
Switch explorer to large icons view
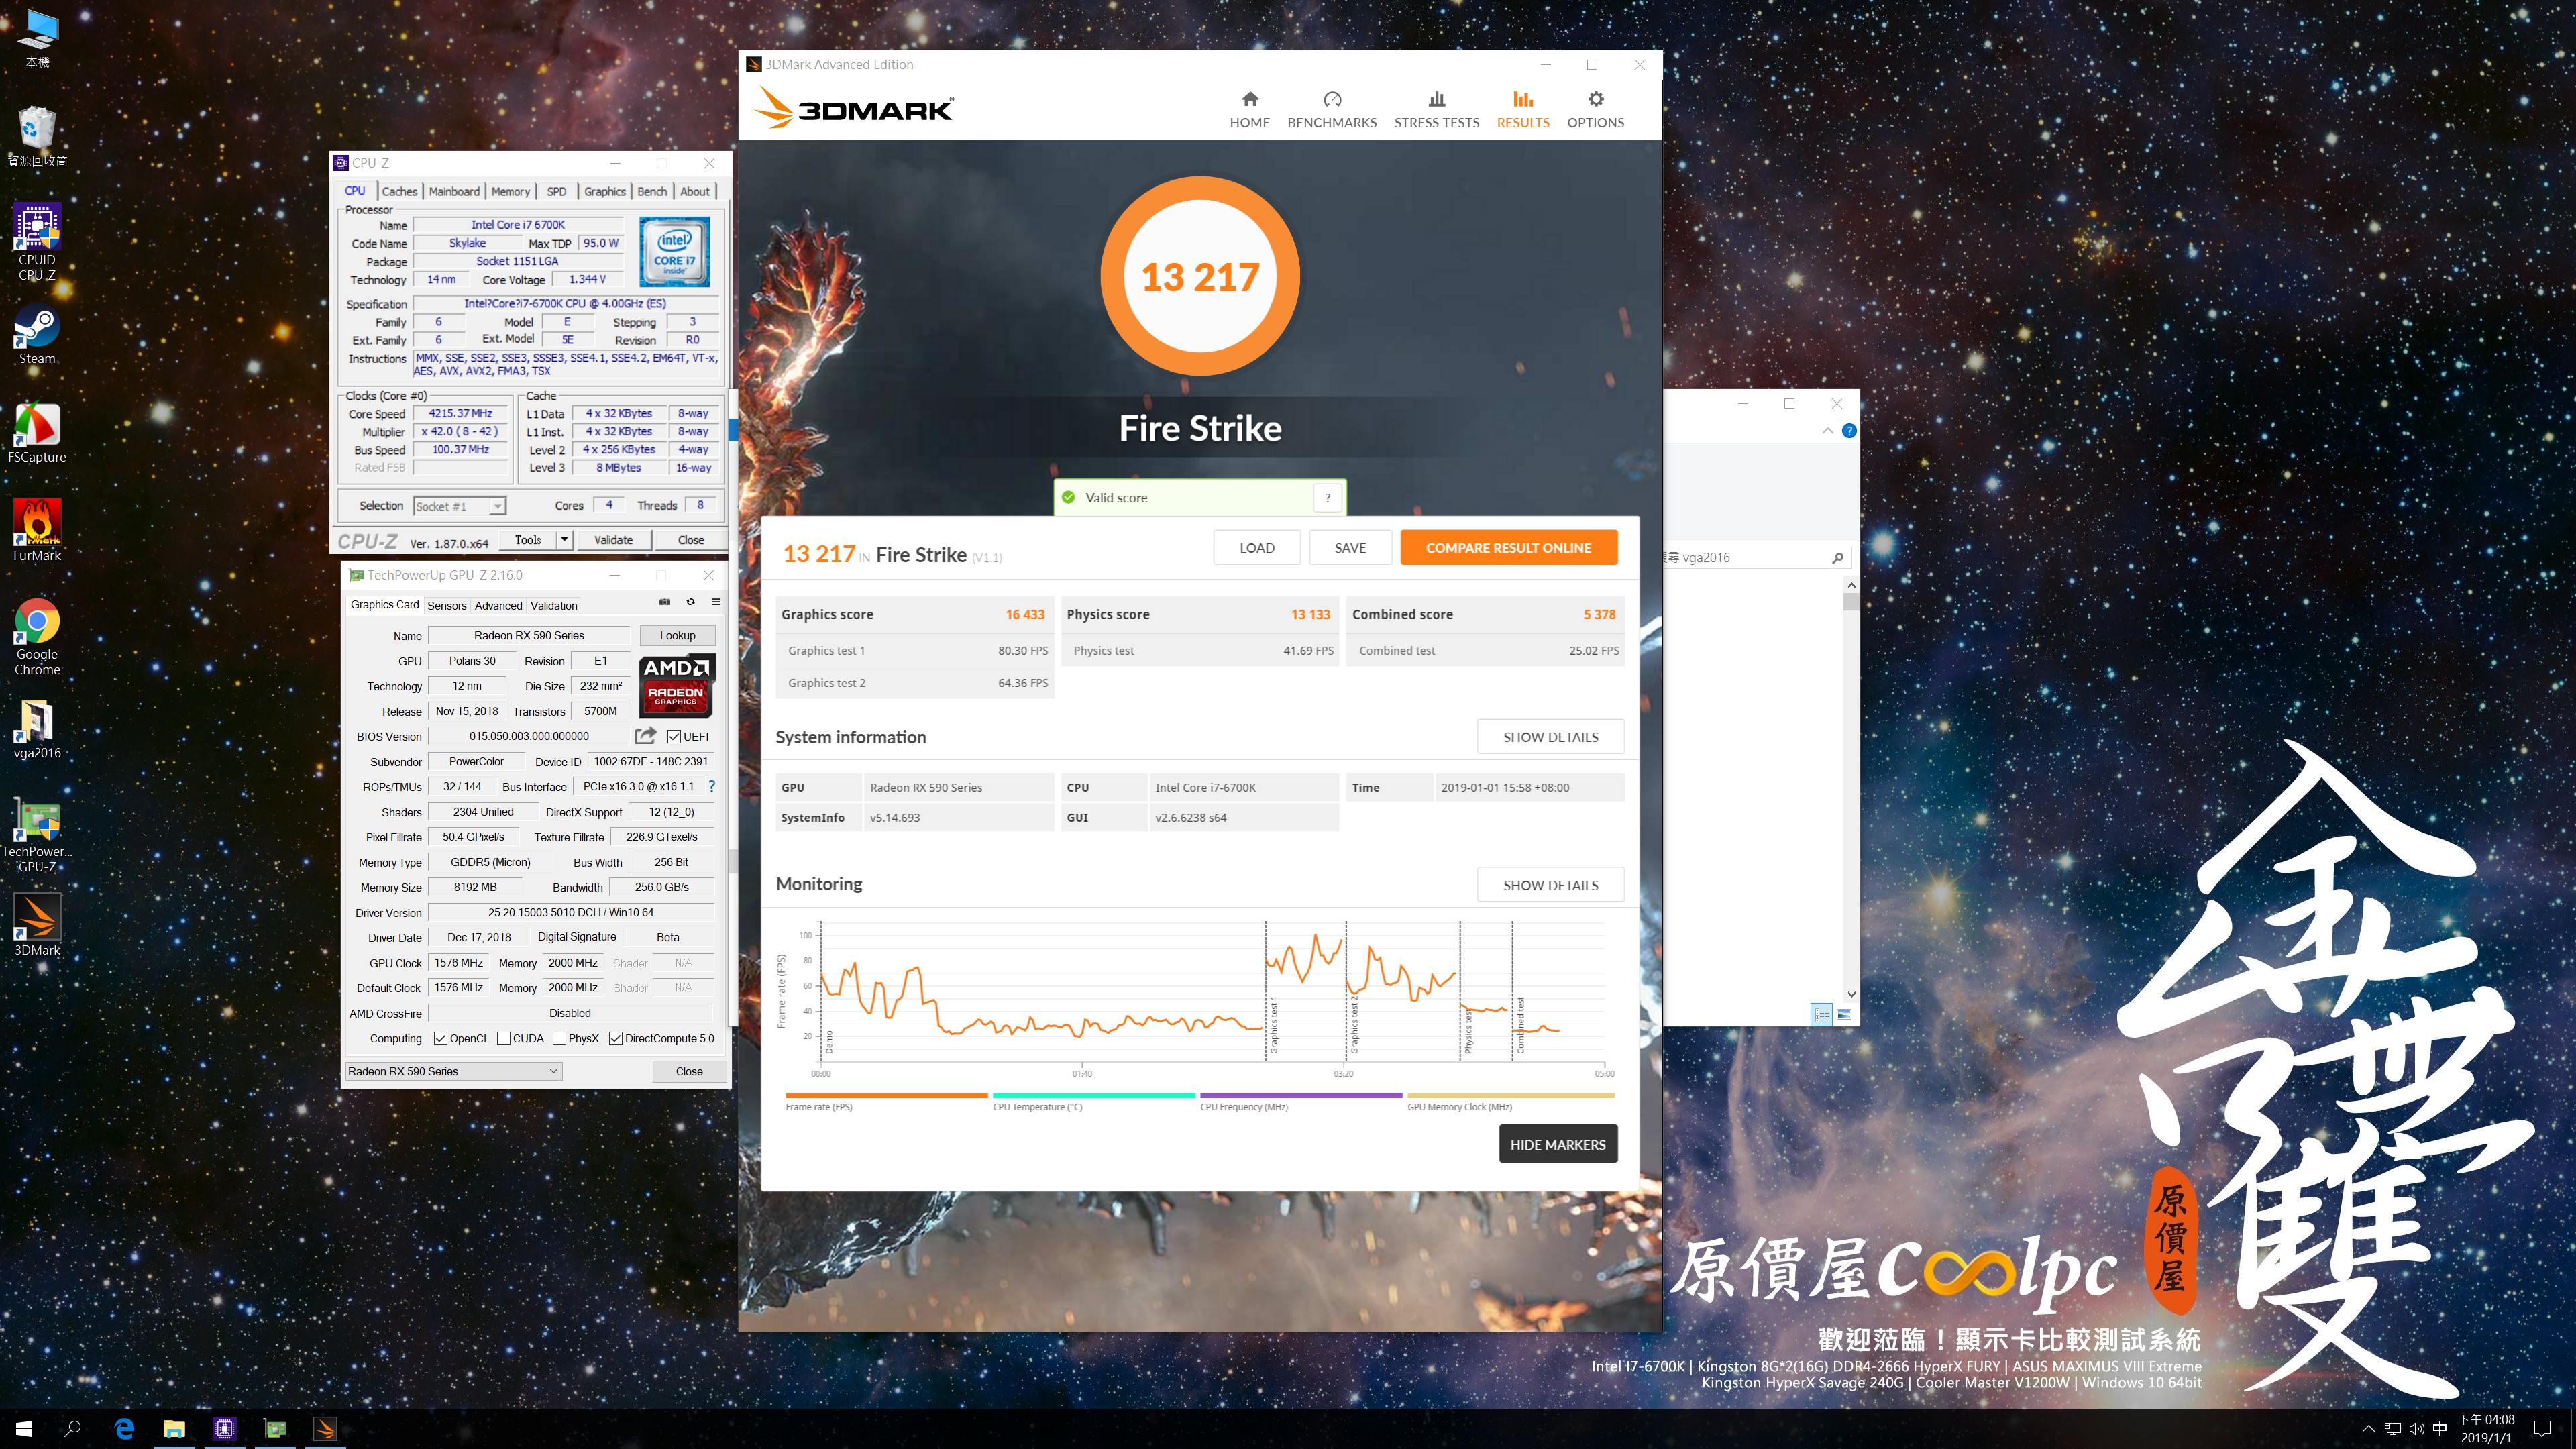click(x=1844, y=1014)
